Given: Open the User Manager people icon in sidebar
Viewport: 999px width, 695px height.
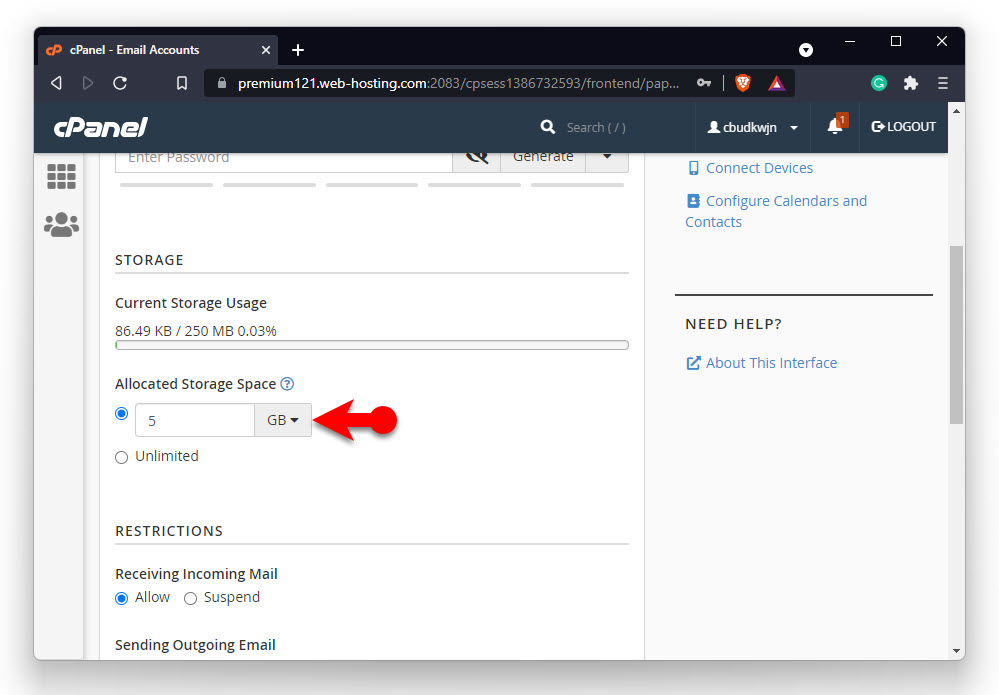Looking at the screenshot, I should coord(61,224).
